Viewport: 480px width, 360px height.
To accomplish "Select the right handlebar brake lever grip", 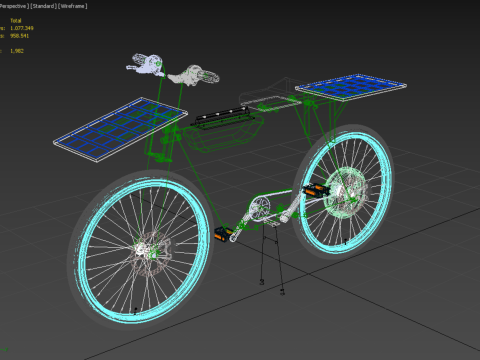I will point(194,75).
